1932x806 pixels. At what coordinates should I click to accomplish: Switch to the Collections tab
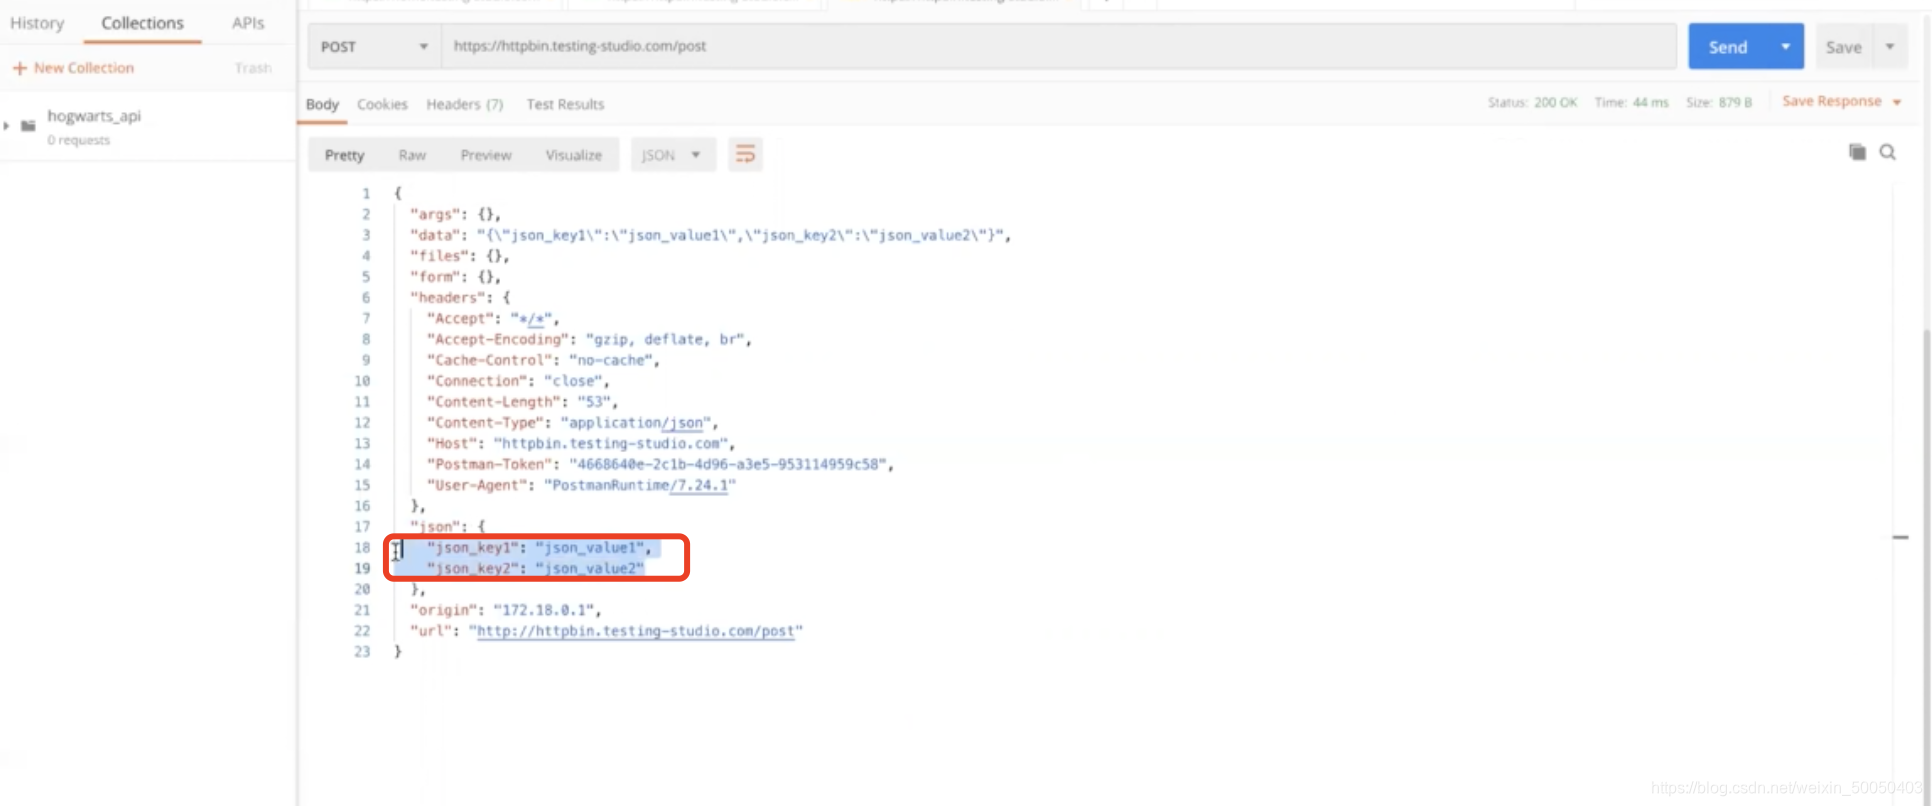pyautogui.click(x=142, y=23)
